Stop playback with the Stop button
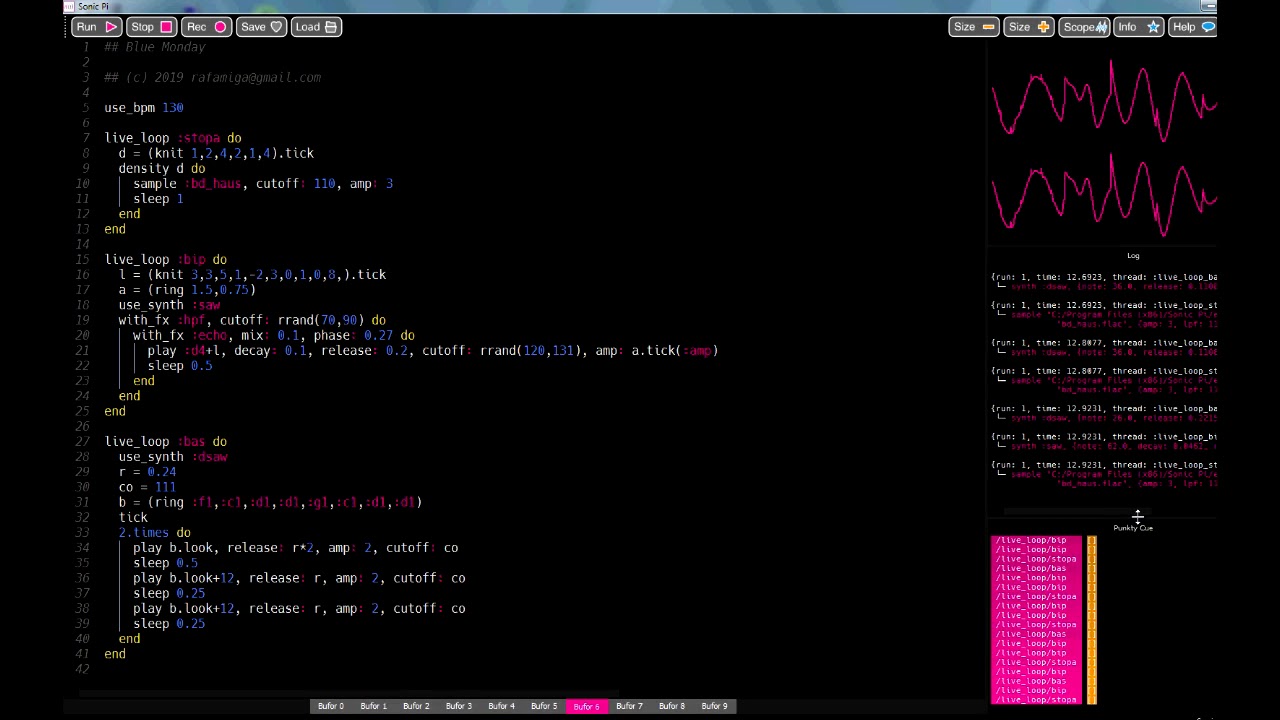This screenshot has height=720, width=1280. tap(152, 27)
